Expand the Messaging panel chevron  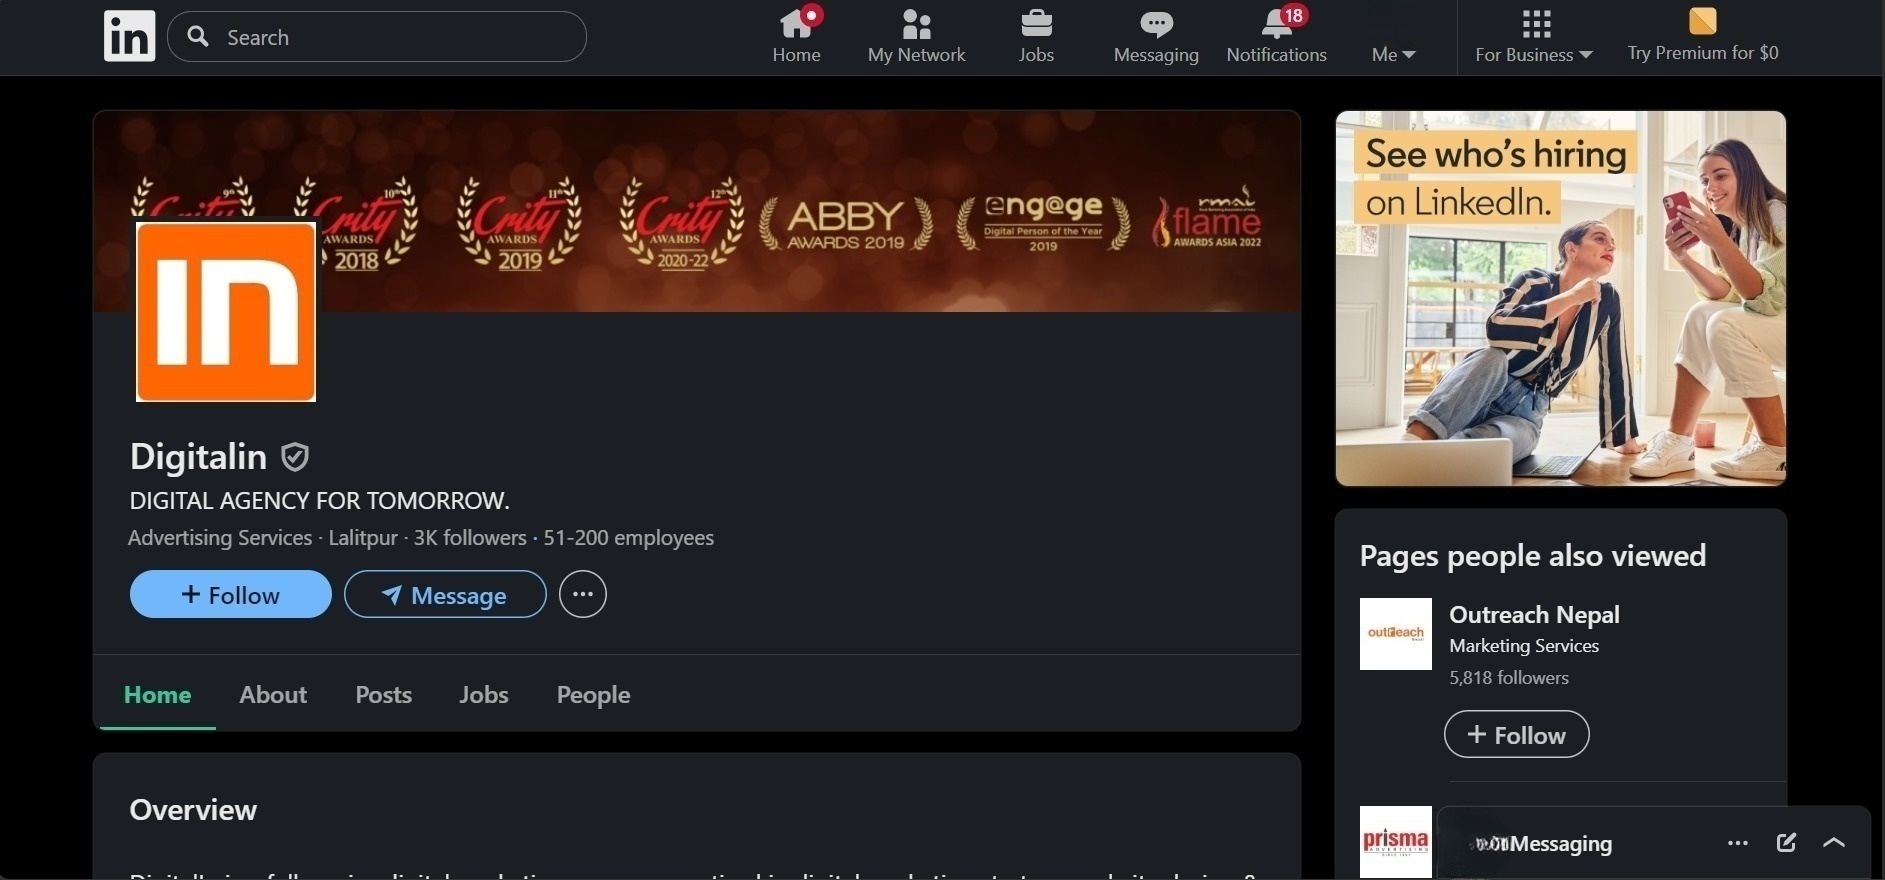[x=1834, y=843]
